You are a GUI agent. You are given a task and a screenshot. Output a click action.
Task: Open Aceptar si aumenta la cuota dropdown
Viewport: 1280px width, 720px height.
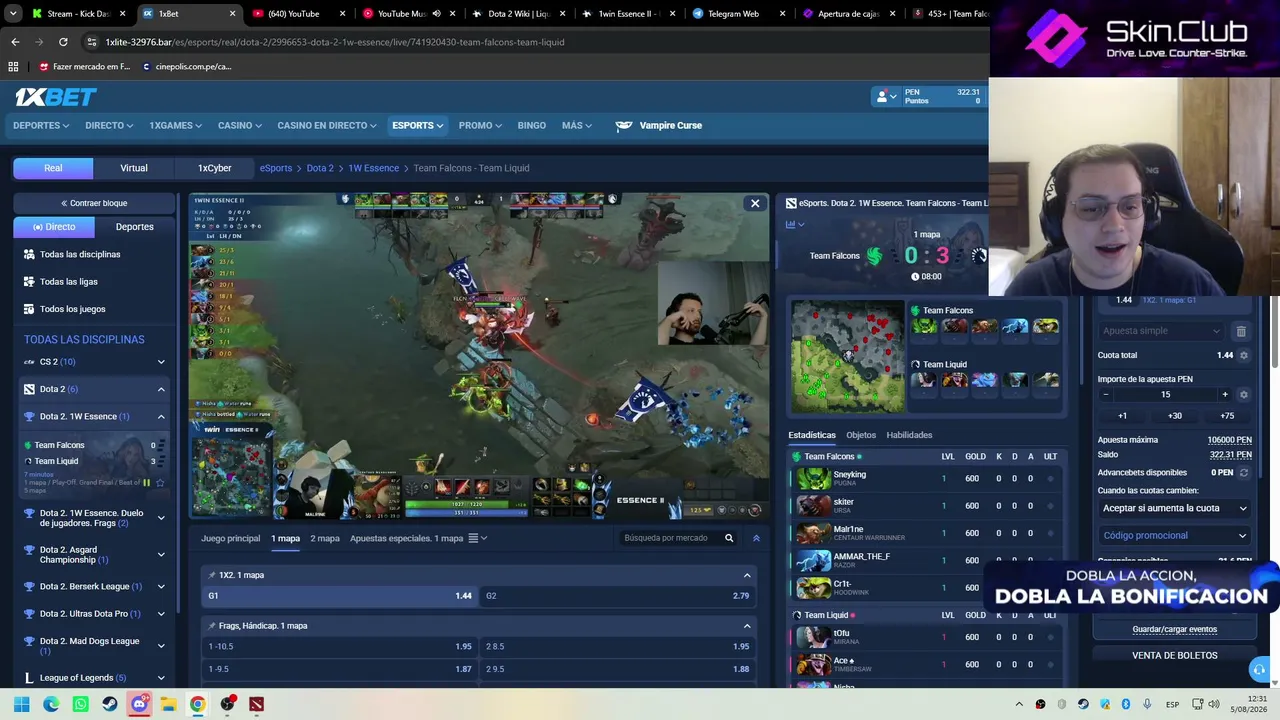click(x=1174, y=508)
